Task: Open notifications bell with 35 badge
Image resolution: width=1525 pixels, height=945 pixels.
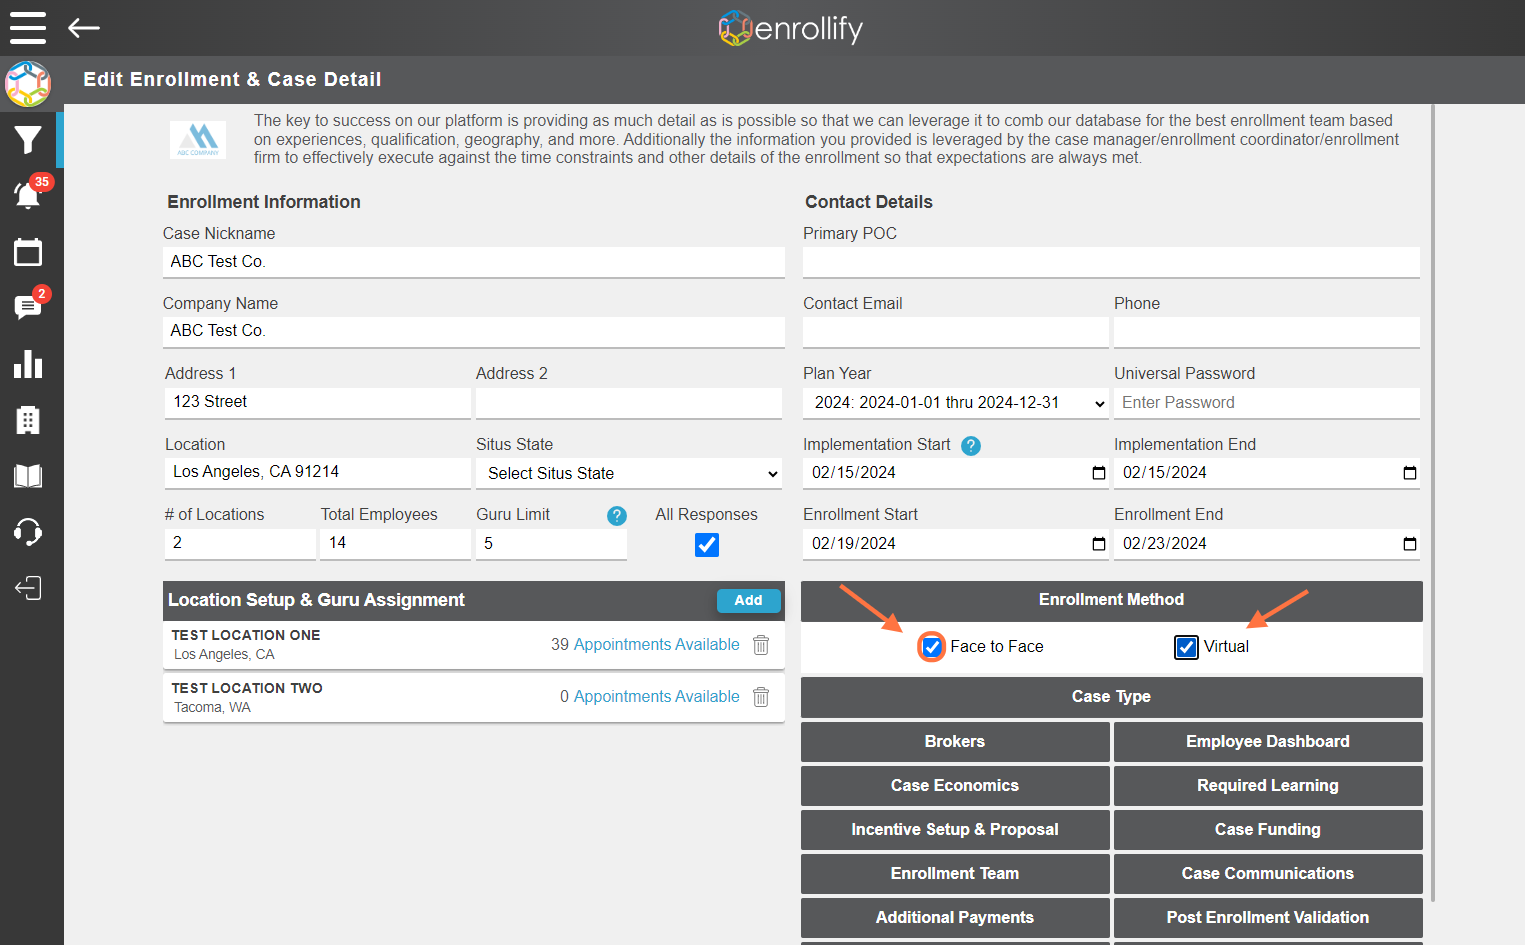Action: pyautogui.click(x=28, y=195)
